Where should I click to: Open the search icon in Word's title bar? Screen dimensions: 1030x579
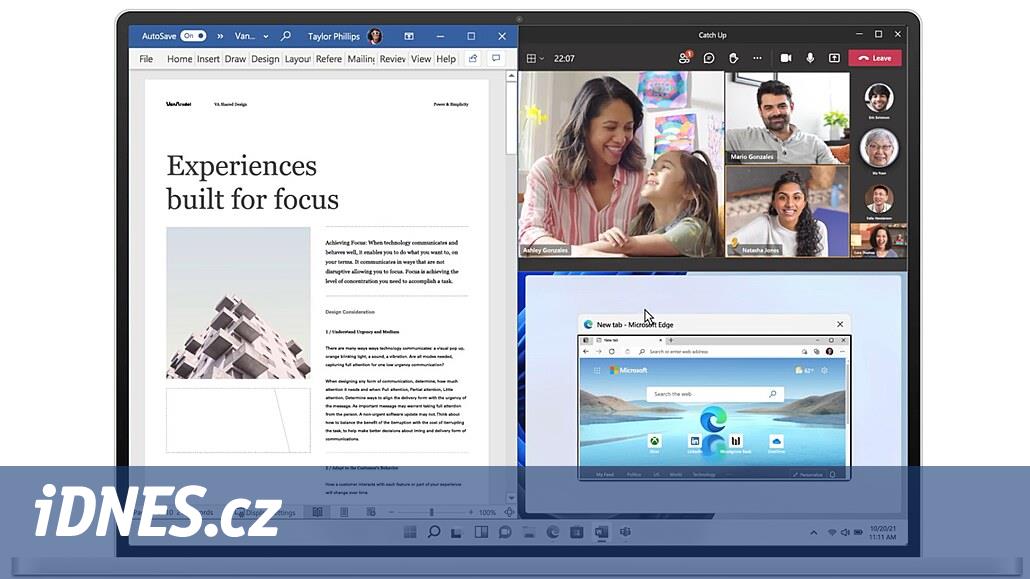click(x=286, y=36)
